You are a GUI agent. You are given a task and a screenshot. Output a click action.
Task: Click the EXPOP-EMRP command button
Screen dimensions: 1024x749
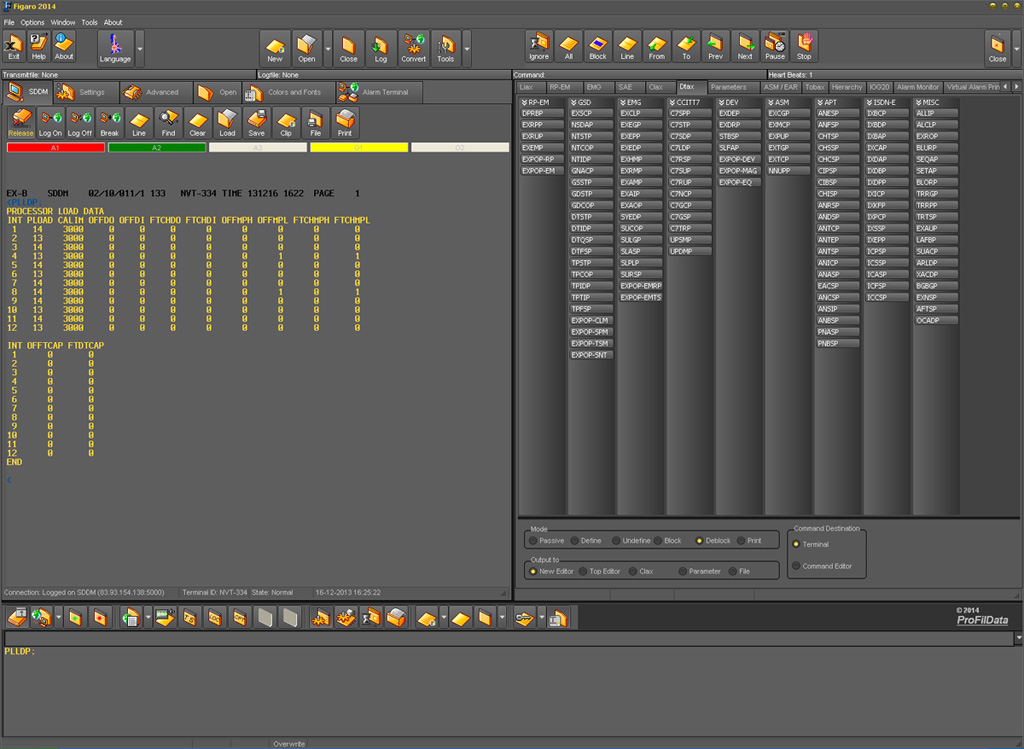click(642, 286)
